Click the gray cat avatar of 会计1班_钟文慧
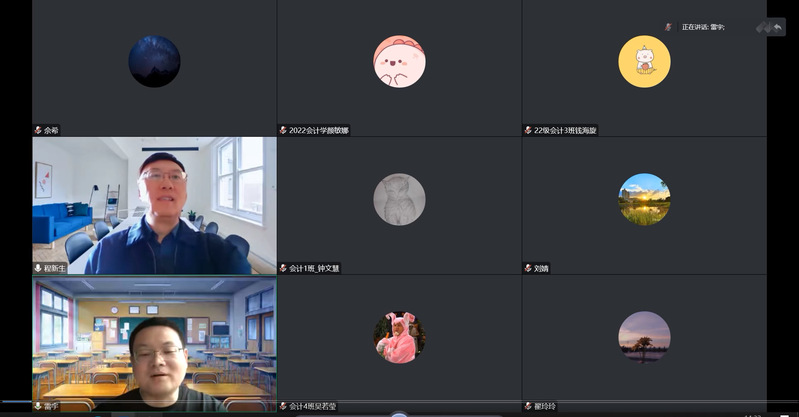The width and height of the screenshot is (799, 417). [x=399, y=199]
